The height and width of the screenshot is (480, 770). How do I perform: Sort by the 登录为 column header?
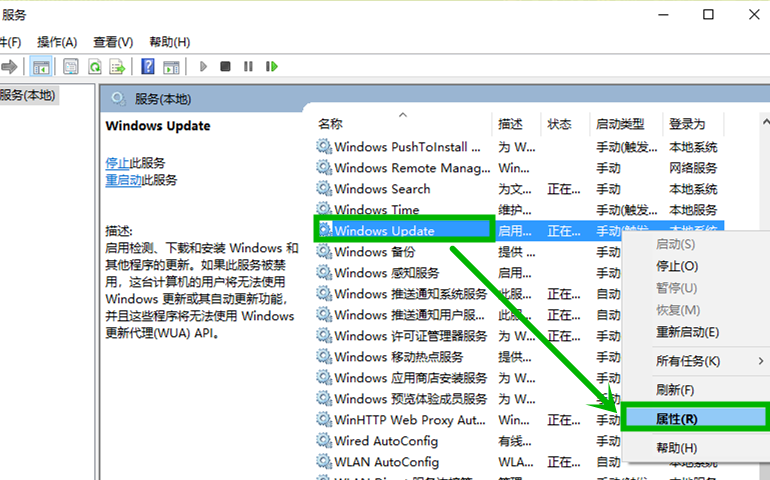coord(693,124)
